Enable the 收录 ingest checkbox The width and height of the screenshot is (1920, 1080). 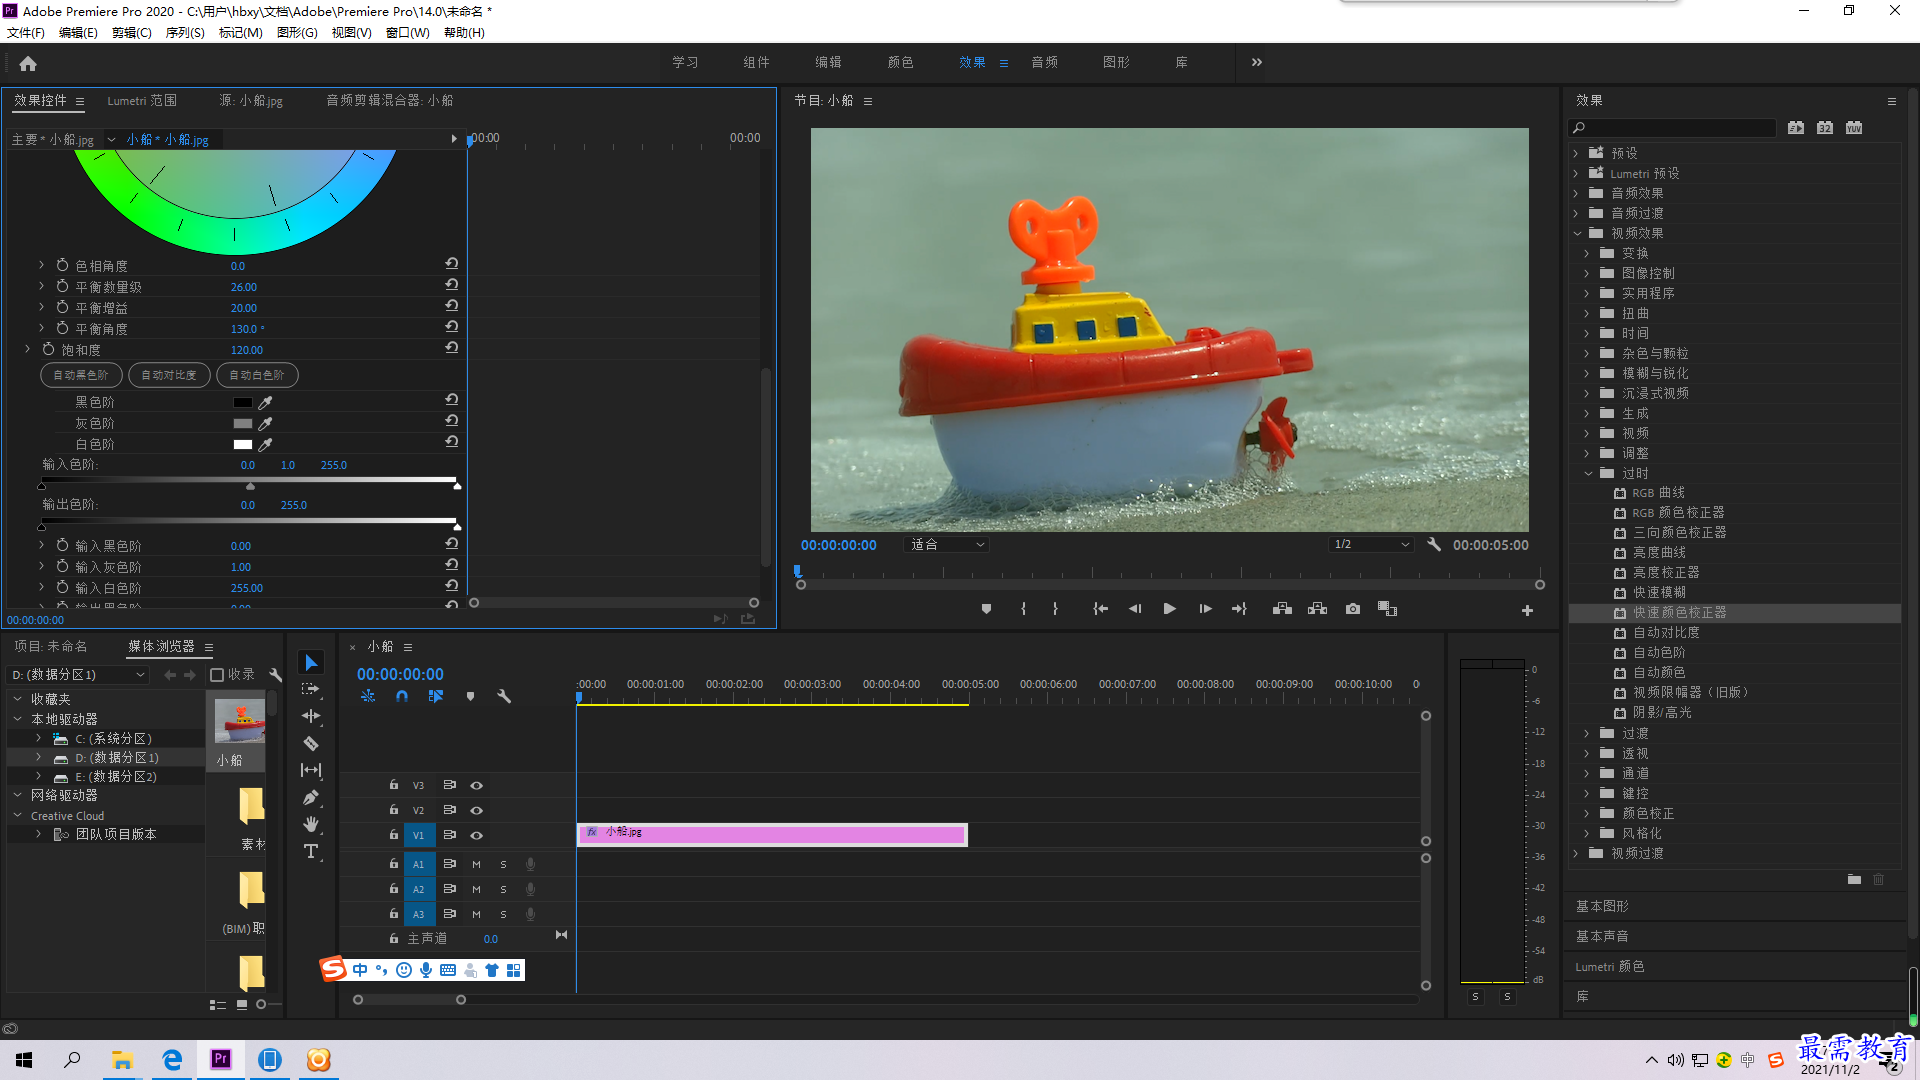point(217,675)
